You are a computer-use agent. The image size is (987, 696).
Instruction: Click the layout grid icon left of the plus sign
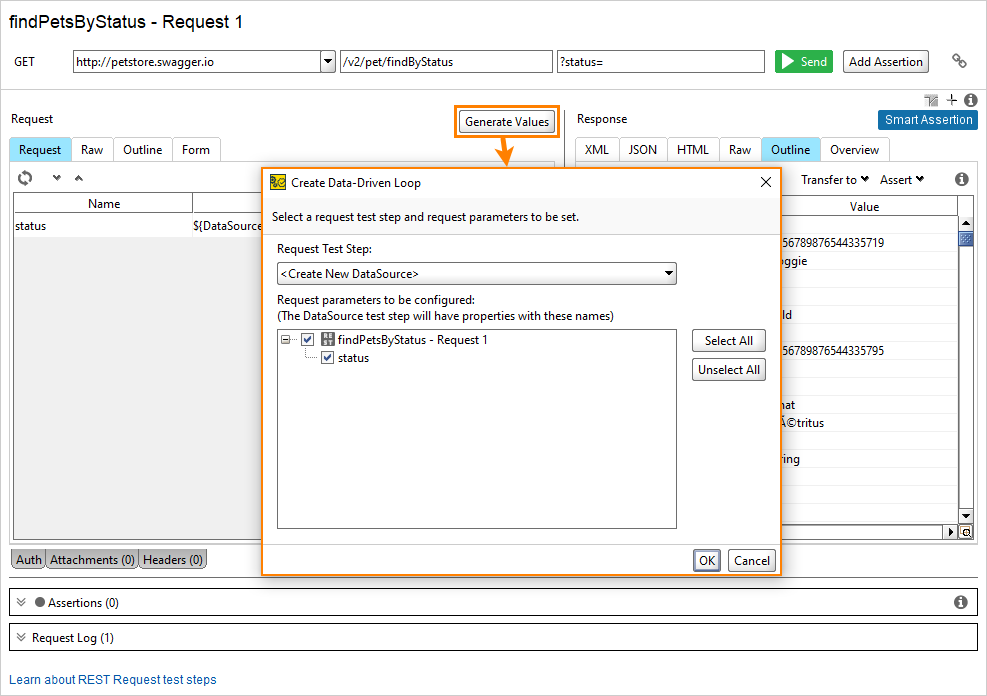coord(930,100)
